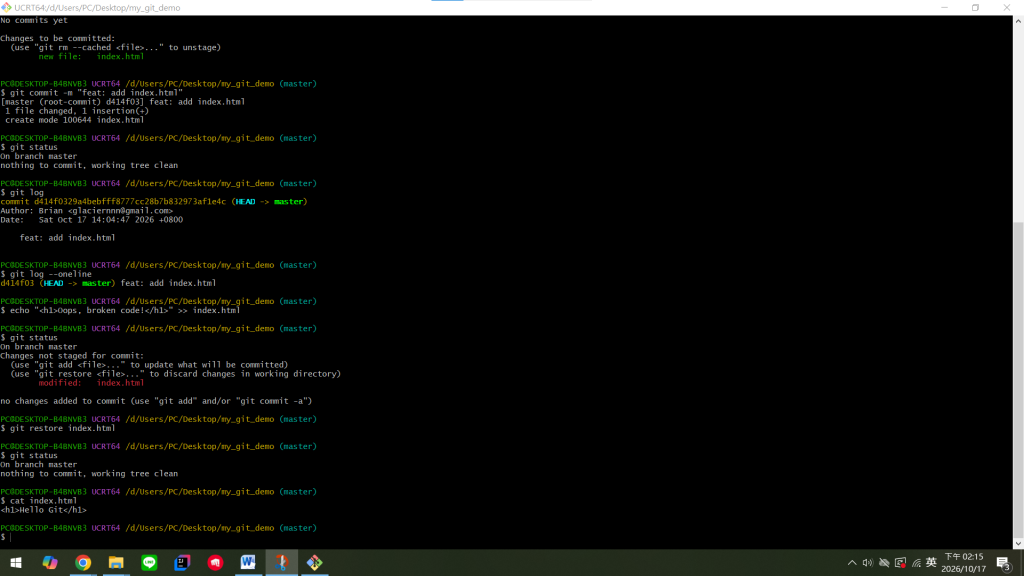The image size is (1024, 576).
Task: Restore down the UCRT64 terminal window
Action: 976,7
